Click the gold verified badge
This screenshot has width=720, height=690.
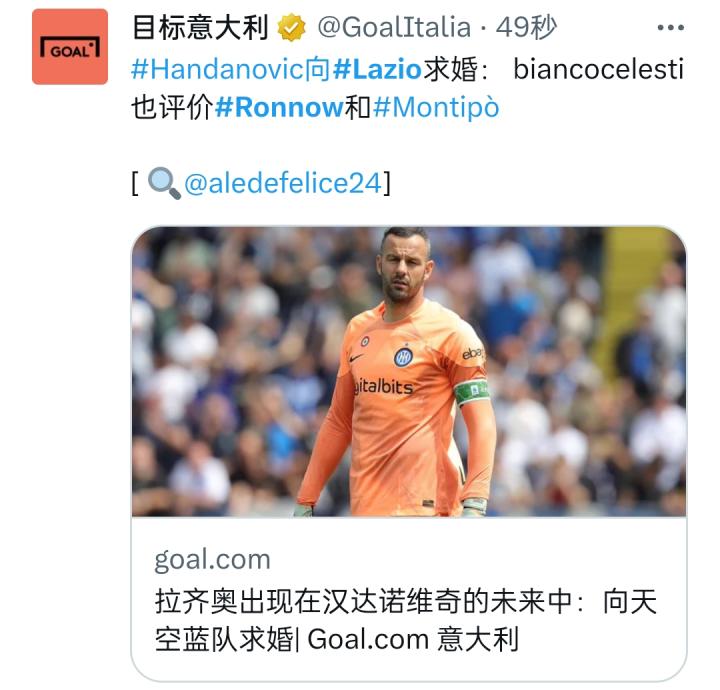click(292, 28)
